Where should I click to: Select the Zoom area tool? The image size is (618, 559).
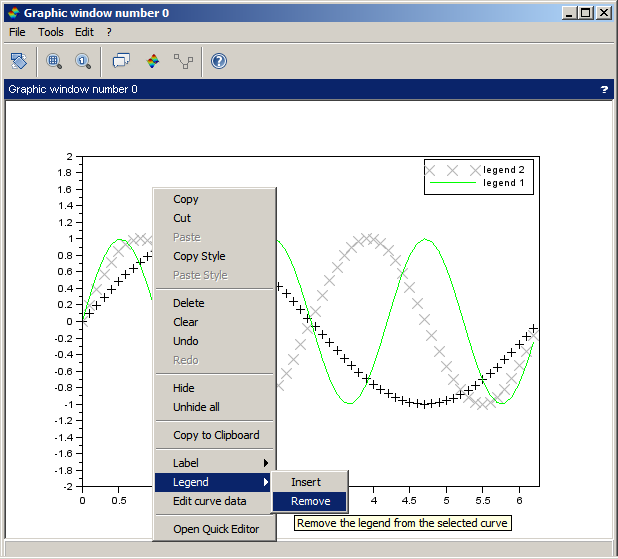pyautogui.click(x=54, y=61)
